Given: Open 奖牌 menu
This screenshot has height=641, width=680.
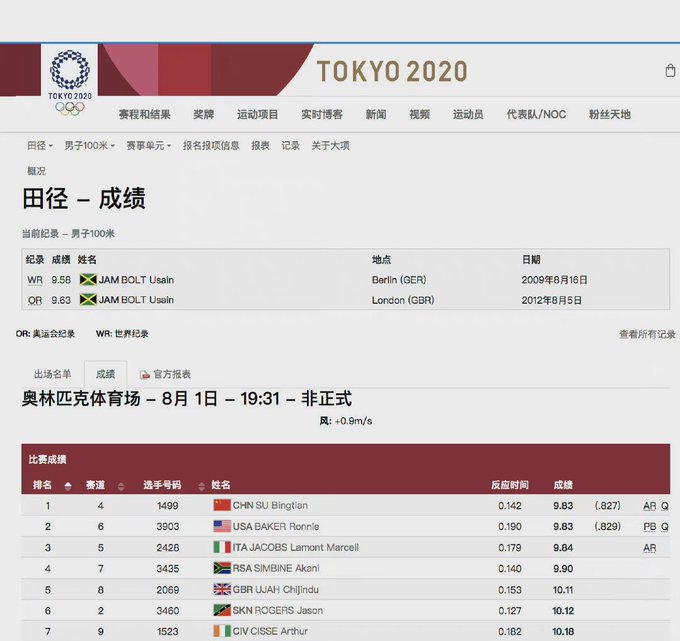Looking at the screenshot, I should coord(204,114).
